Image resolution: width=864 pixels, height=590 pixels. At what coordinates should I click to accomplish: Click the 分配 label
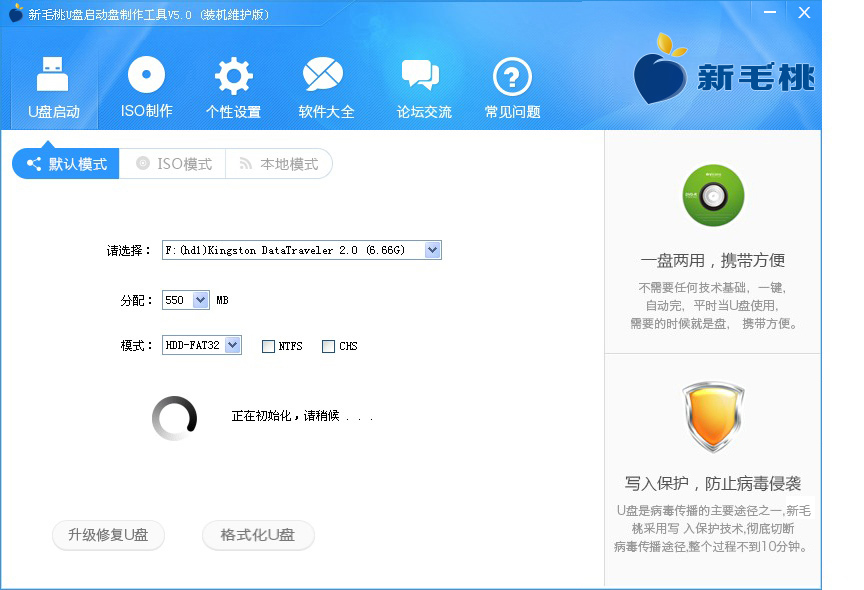tap(136, 301)
